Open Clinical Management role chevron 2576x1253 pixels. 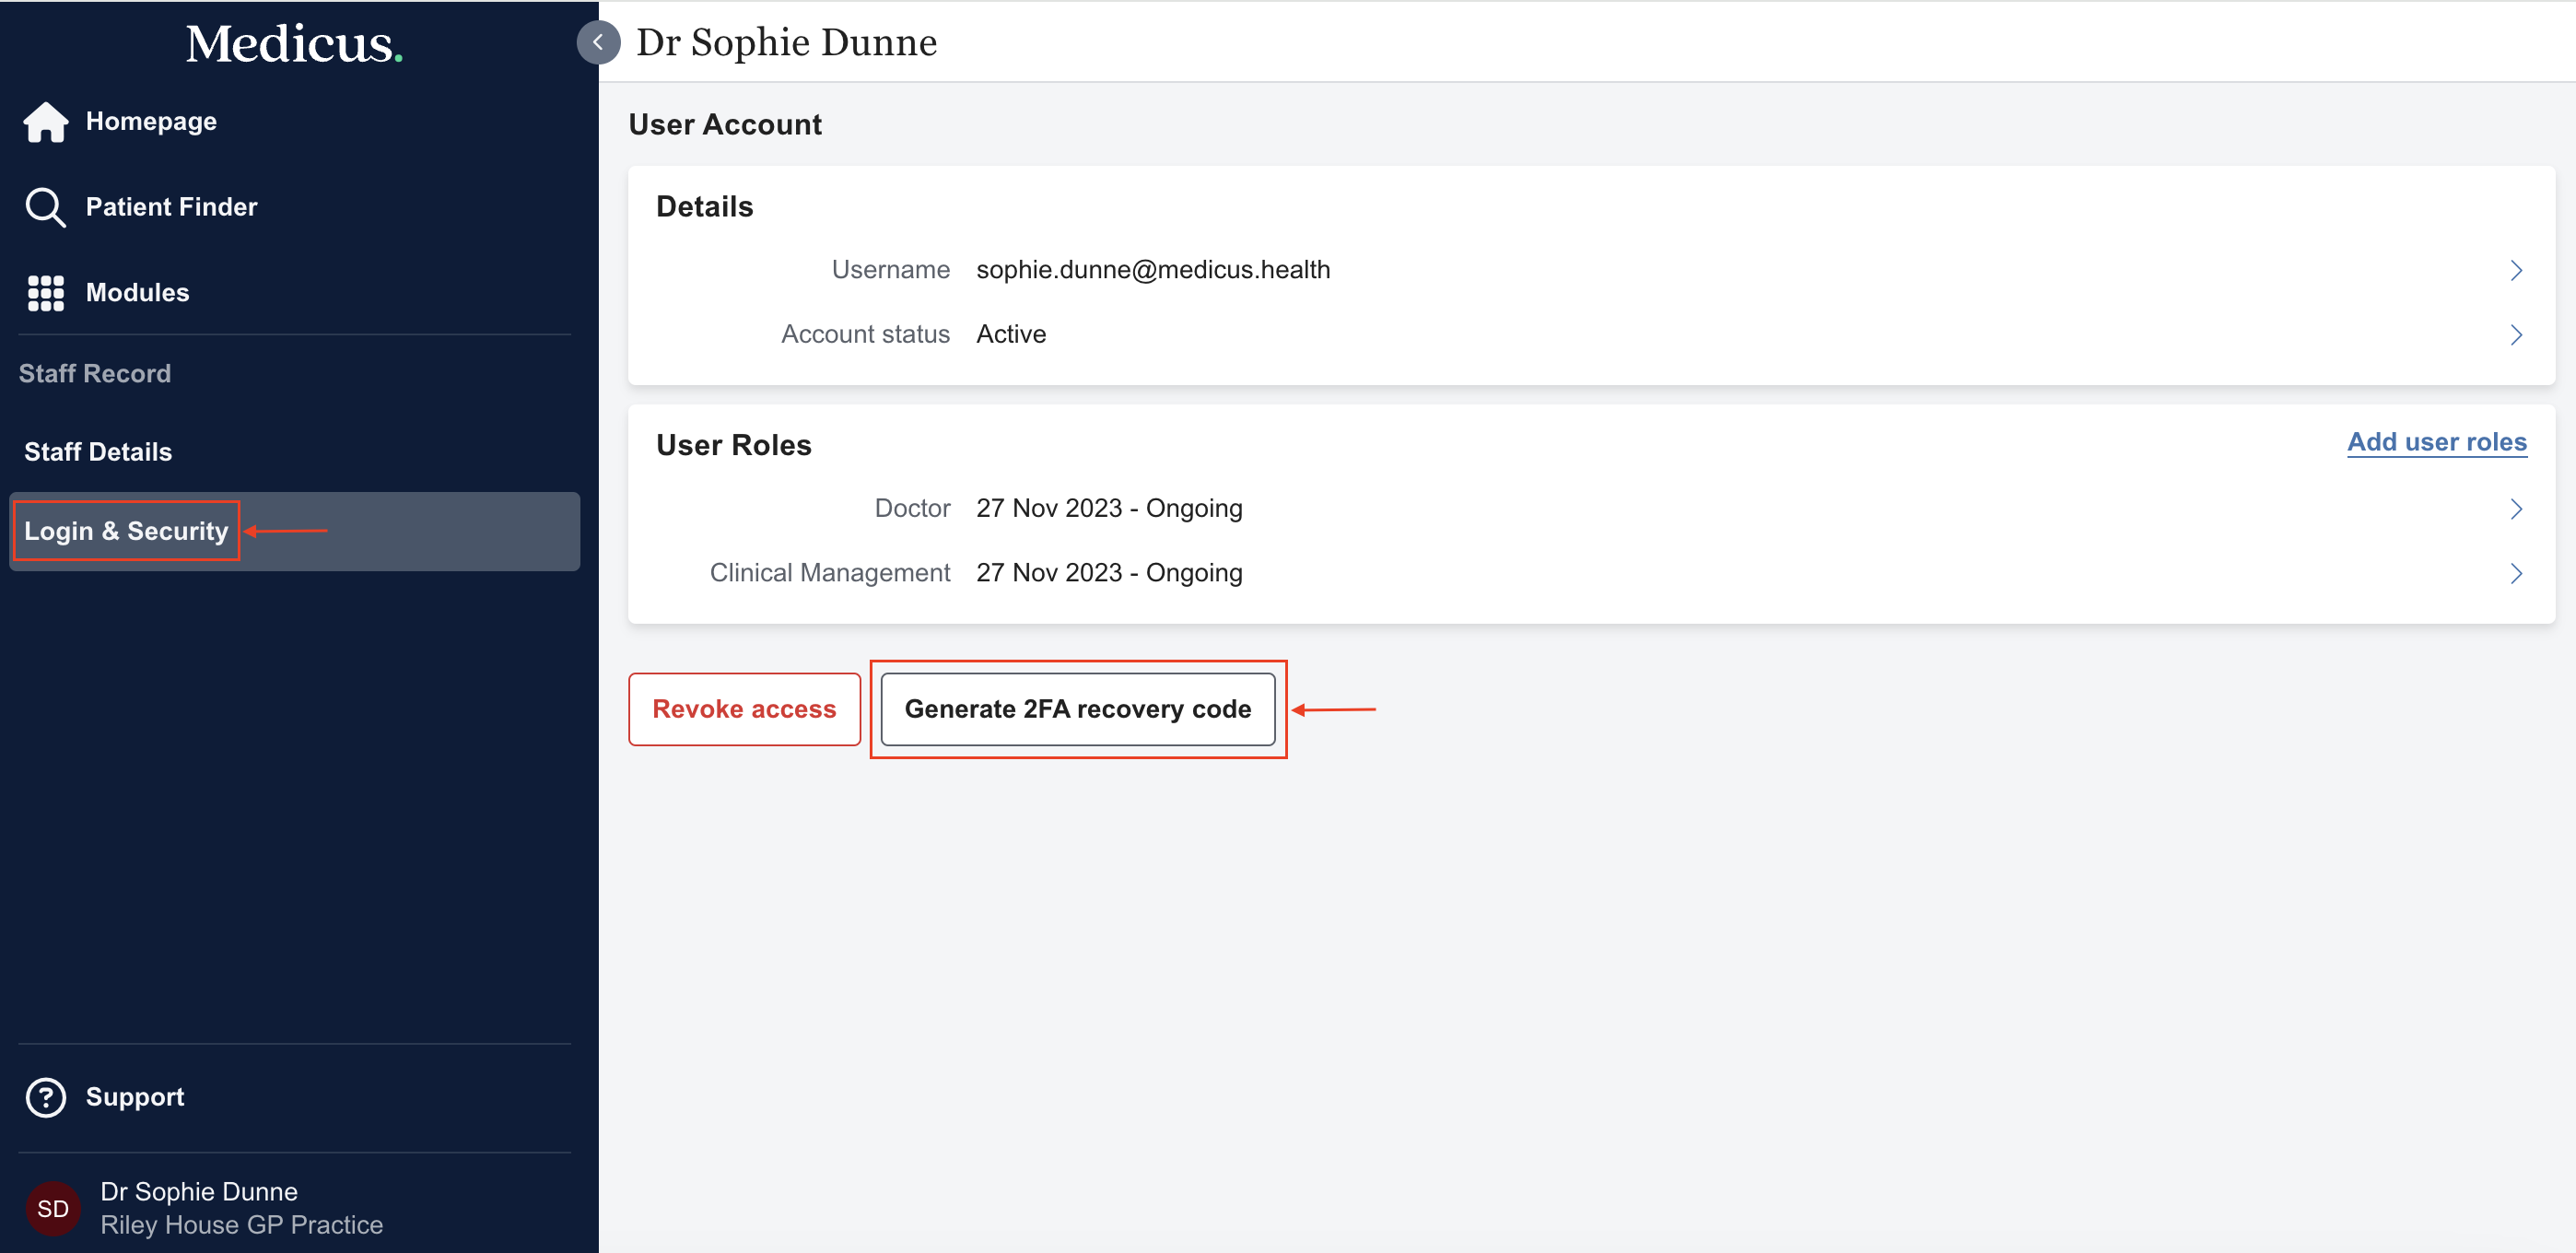[x=2515, y=573]
